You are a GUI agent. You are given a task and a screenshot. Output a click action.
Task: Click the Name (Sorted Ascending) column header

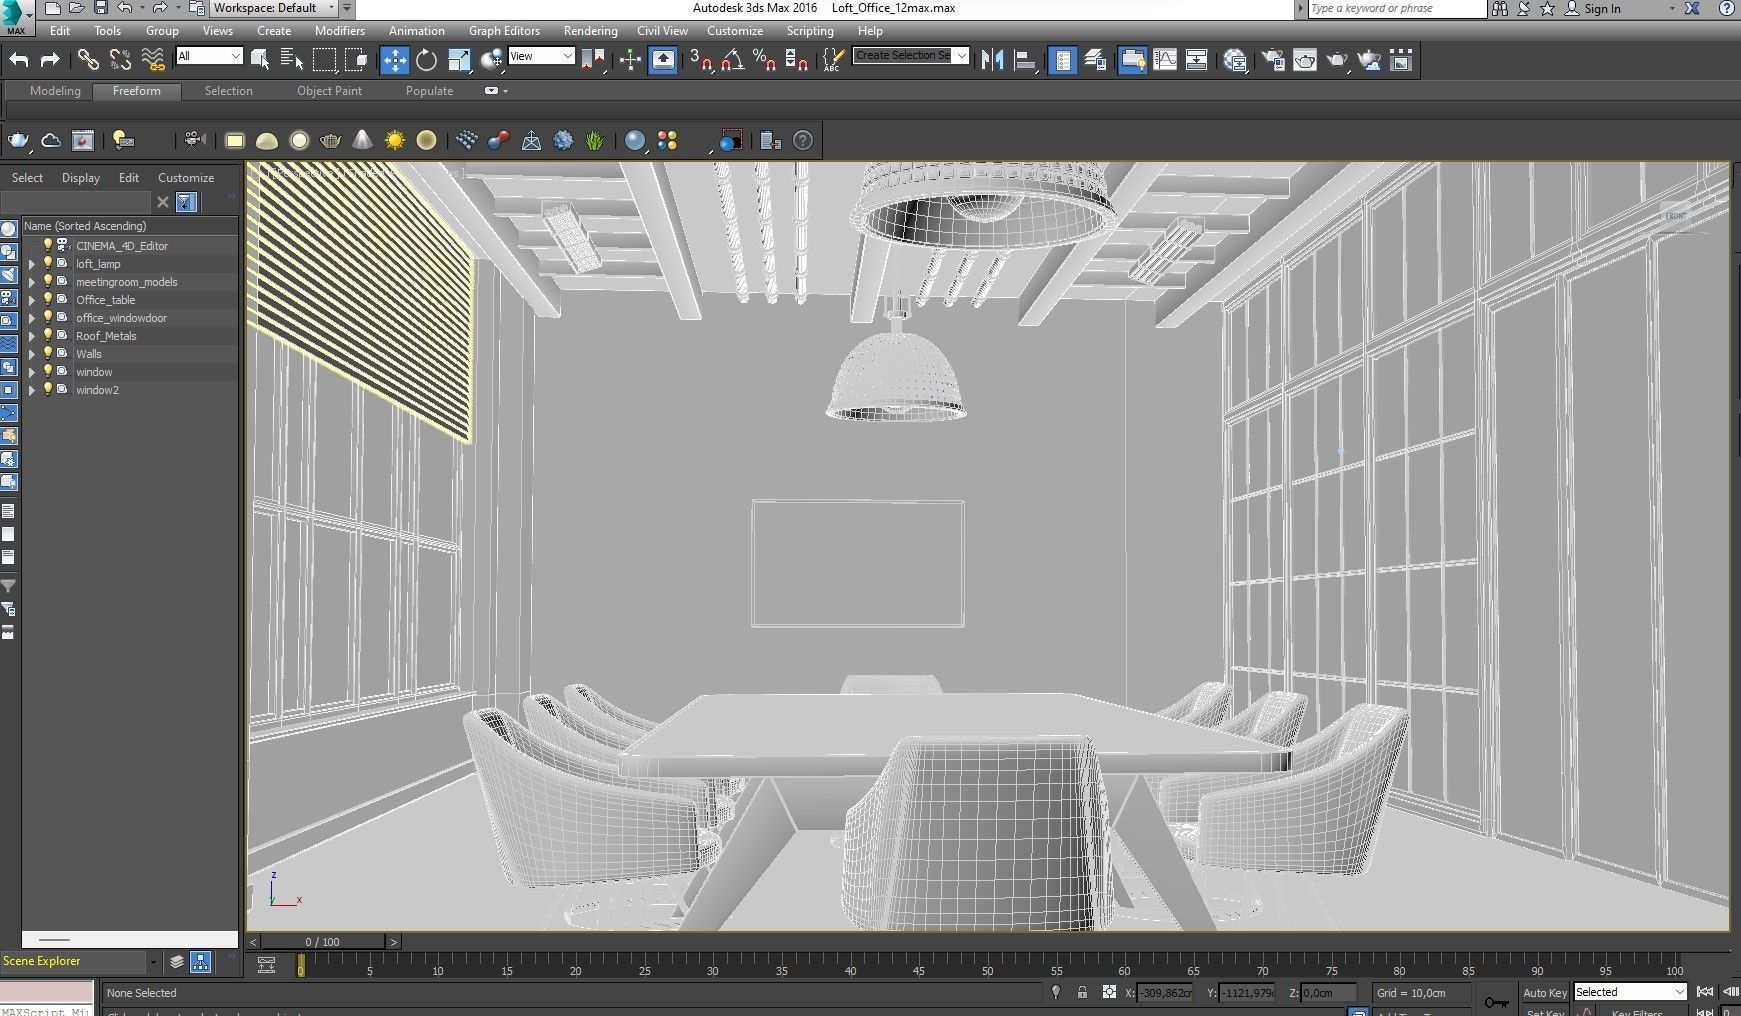130,226
